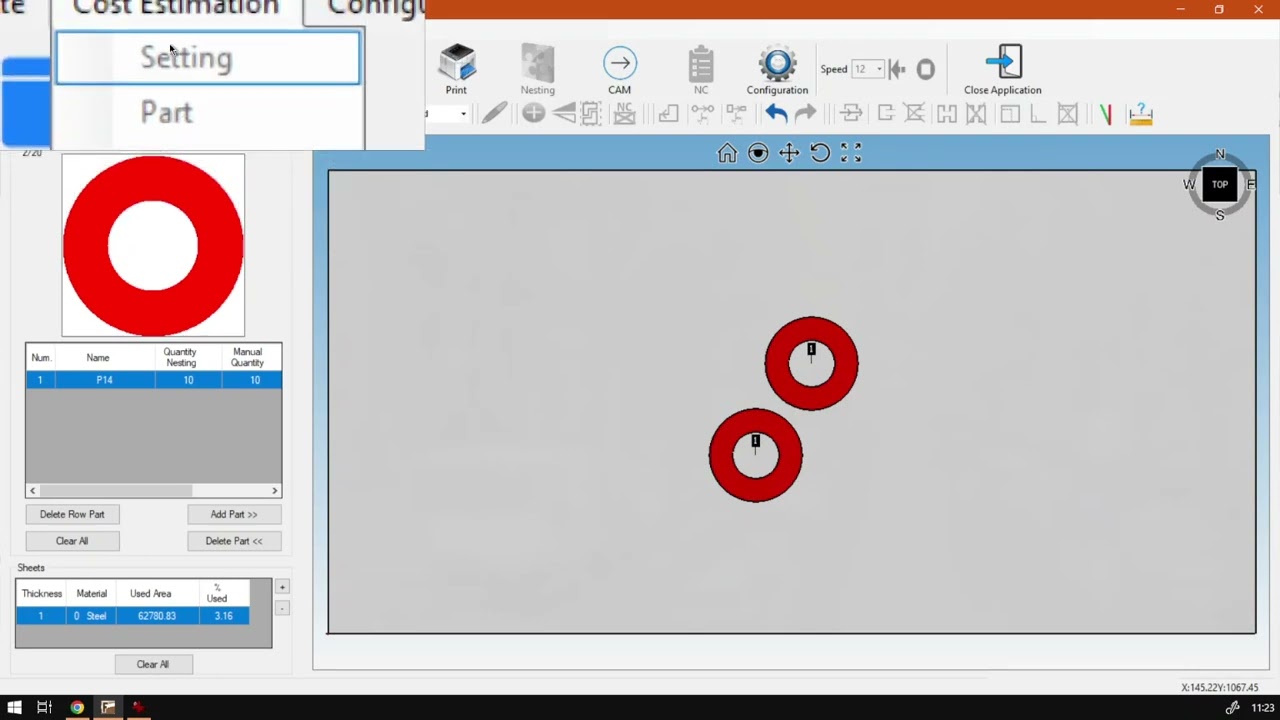
Task: Click 10 in the Quantity Nesting column
Action: coord(188,380)
